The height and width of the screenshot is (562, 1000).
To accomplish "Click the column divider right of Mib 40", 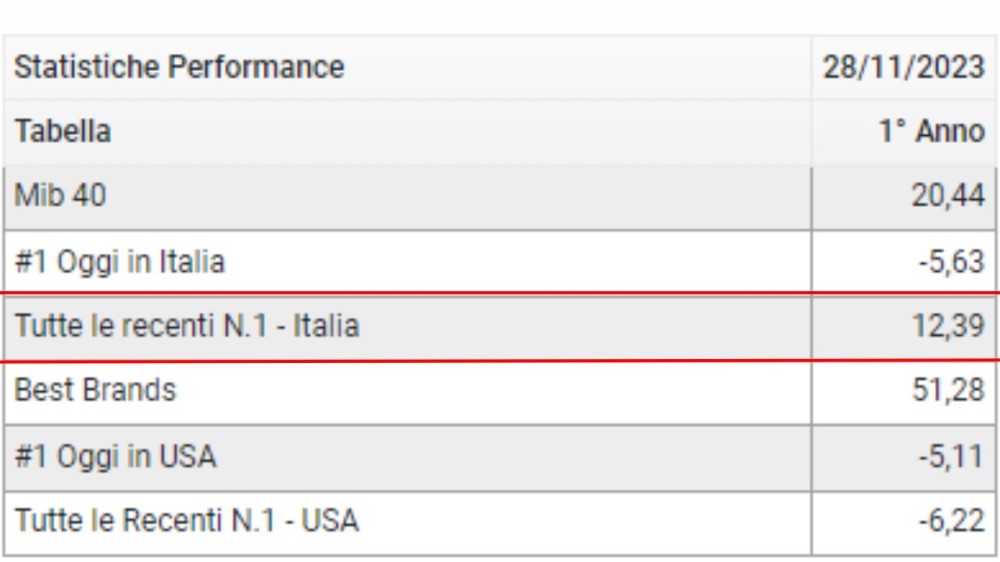I will pos(811,198).
